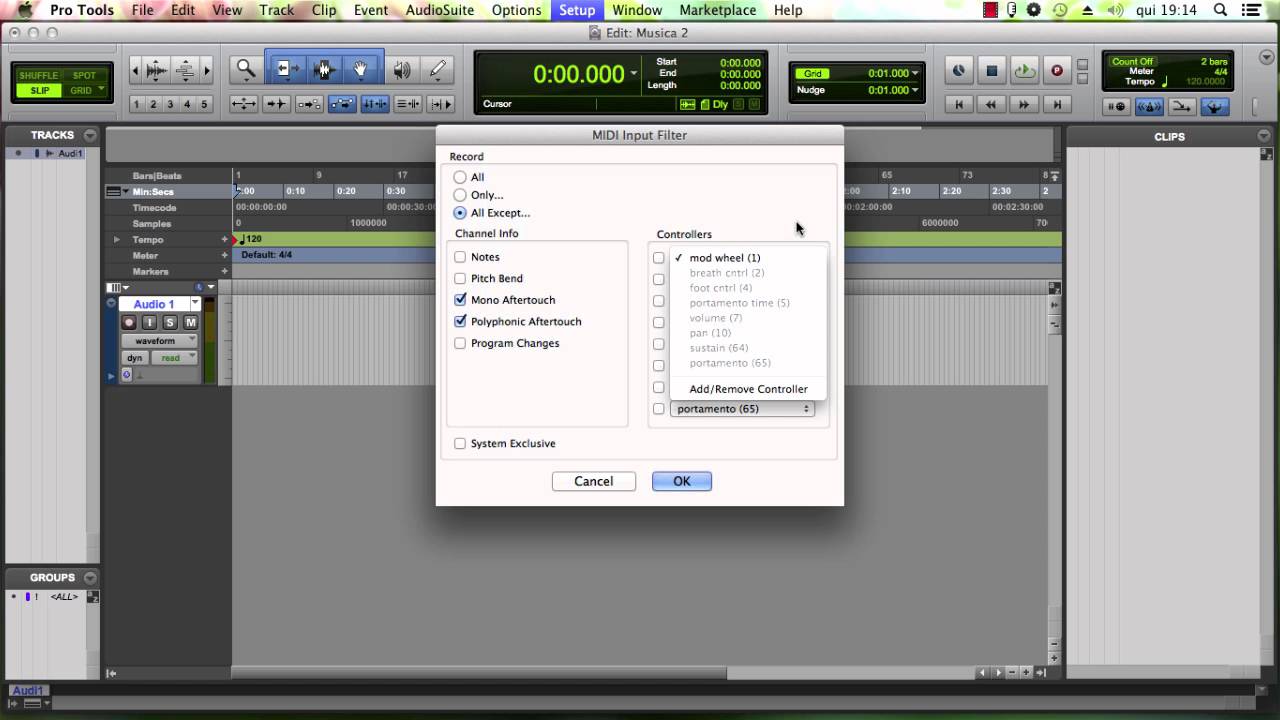Open the Audio 1 track name dropdown arrow

click(193, 304)
